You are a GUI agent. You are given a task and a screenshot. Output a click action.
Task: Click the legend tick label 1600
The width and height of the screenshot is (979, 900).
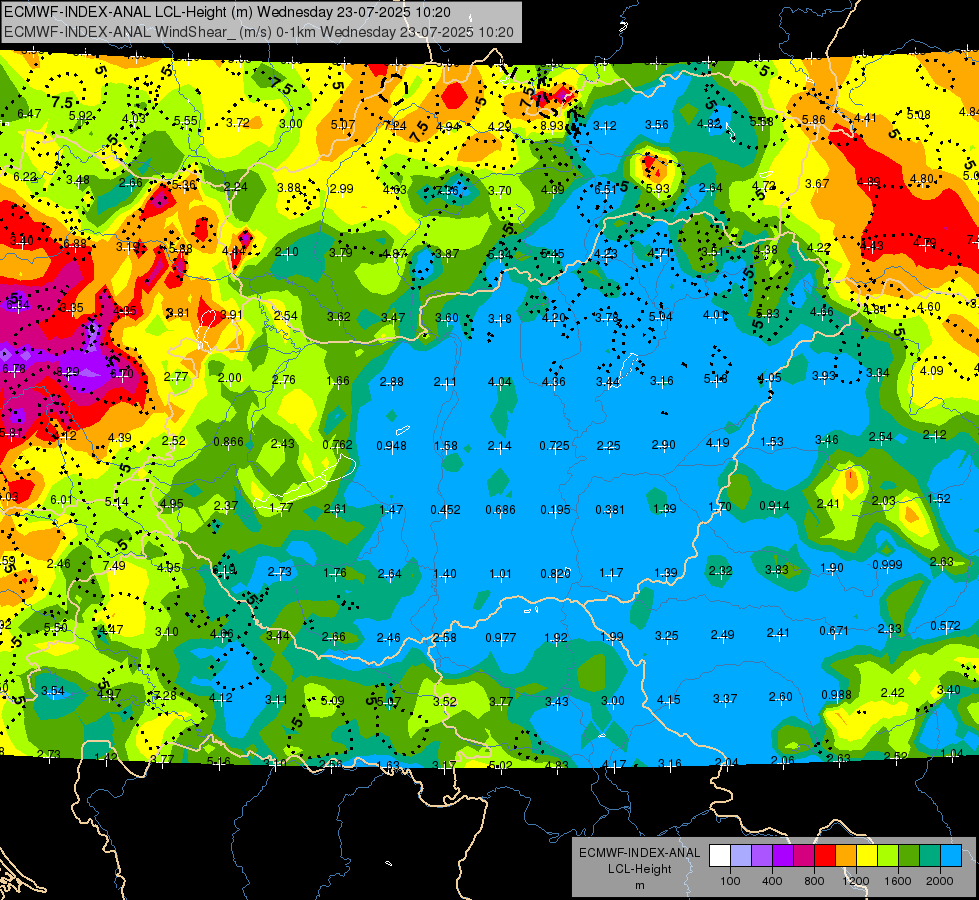coord(897,881)
